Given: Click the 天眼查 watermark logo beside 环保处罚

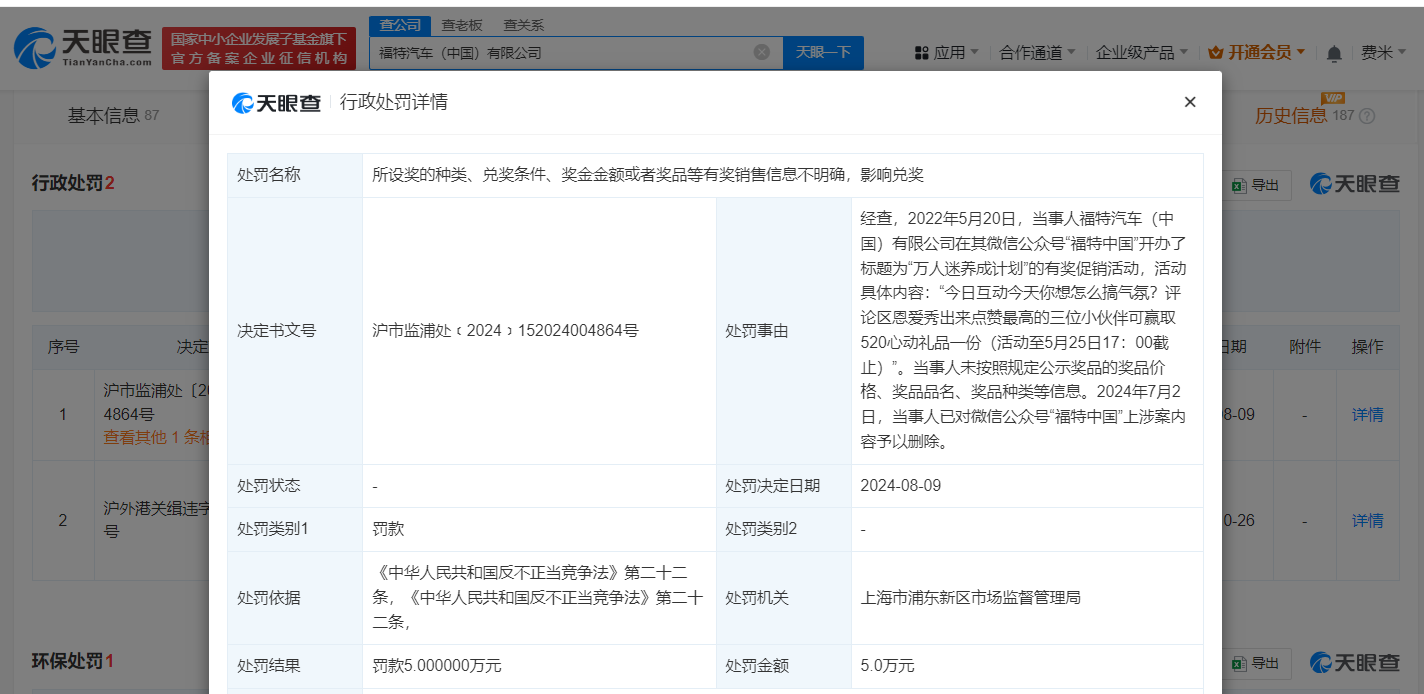Looking at the screenshot, I should (1355, 662).
